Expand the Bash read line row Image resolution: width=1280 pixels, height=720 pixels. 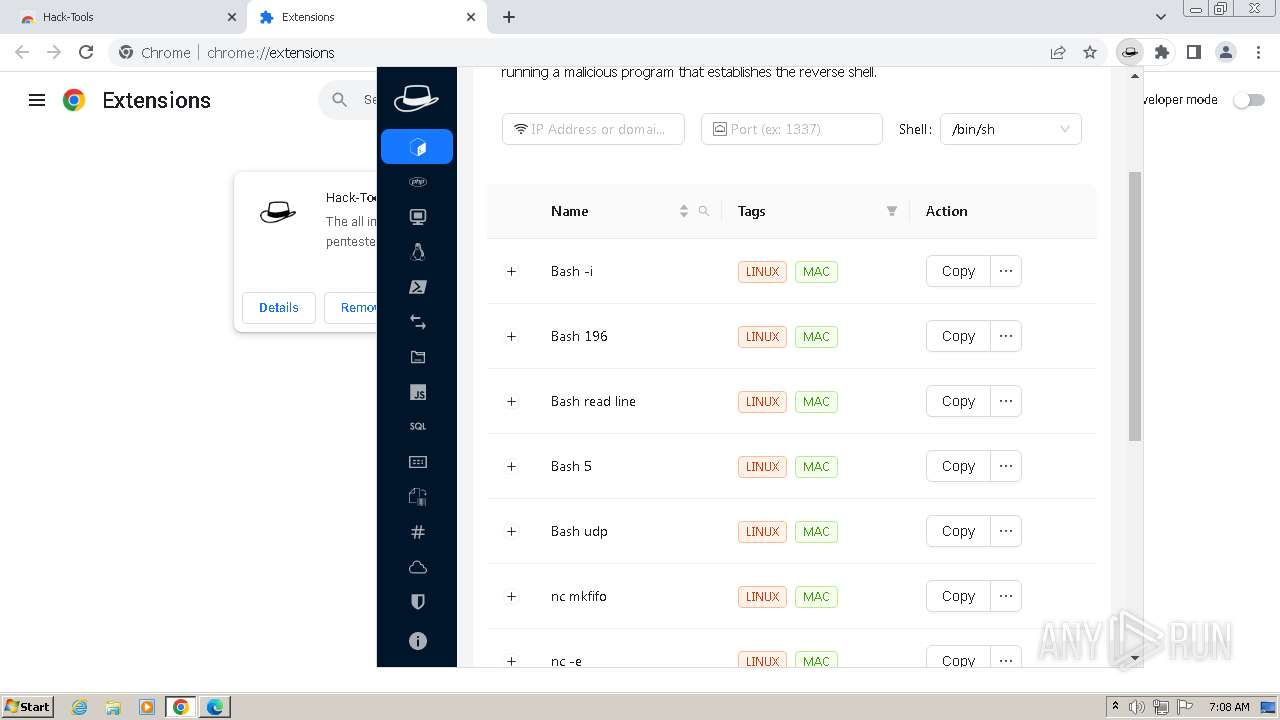coord(511,401)
